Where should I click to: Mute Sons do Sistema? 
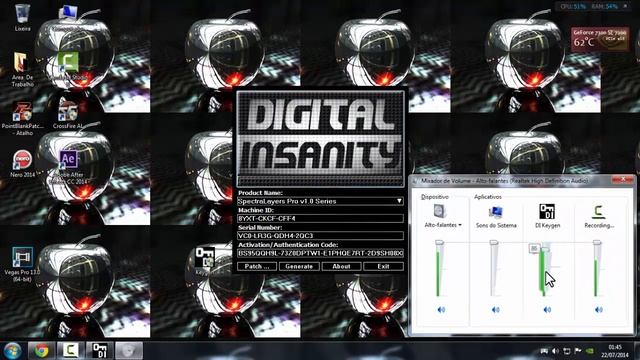pyautogui.click(x=496, y=310)
